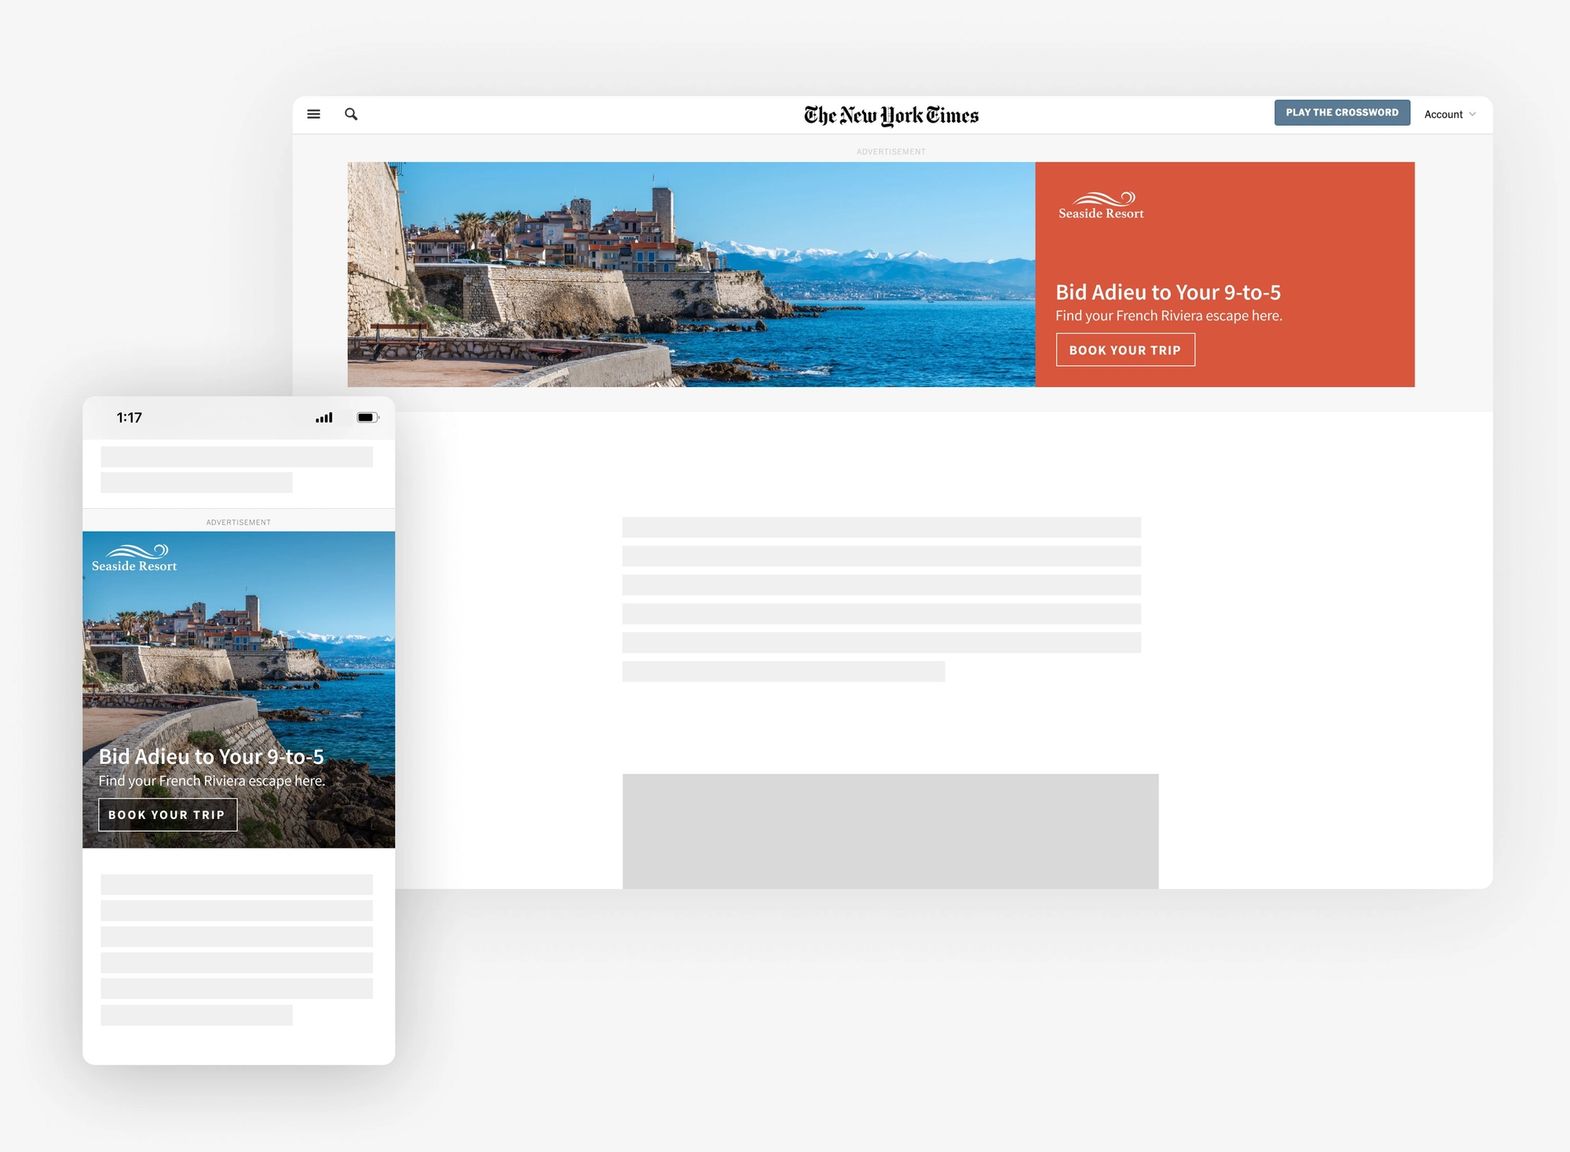Click mobile 'Bid Adieu to Your 9-to-5' headline
1570x1152 pixels.
[211, 756]
